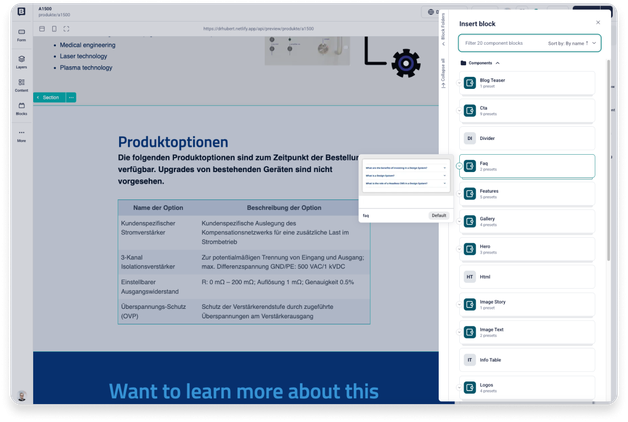This screenshot has height=422, width=628.
Task: Open the user avatar at bottom left
Action: click(22, 396)
